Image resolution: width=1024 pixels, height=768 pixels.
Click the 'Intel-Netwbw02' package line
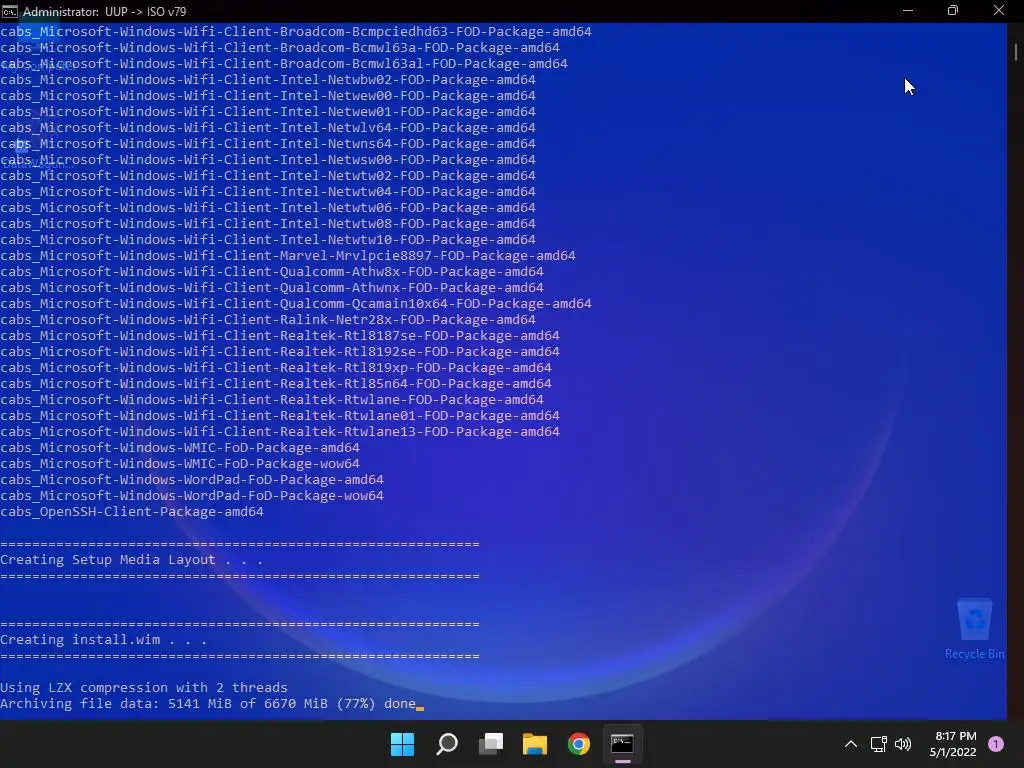(268, 80)
